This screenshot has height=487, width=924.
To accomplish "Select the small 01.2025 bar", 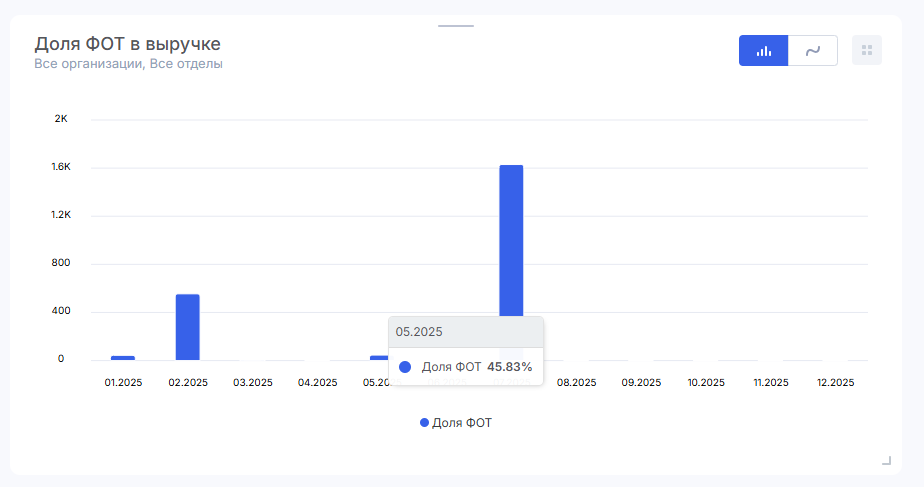I will tap(123, 357).
